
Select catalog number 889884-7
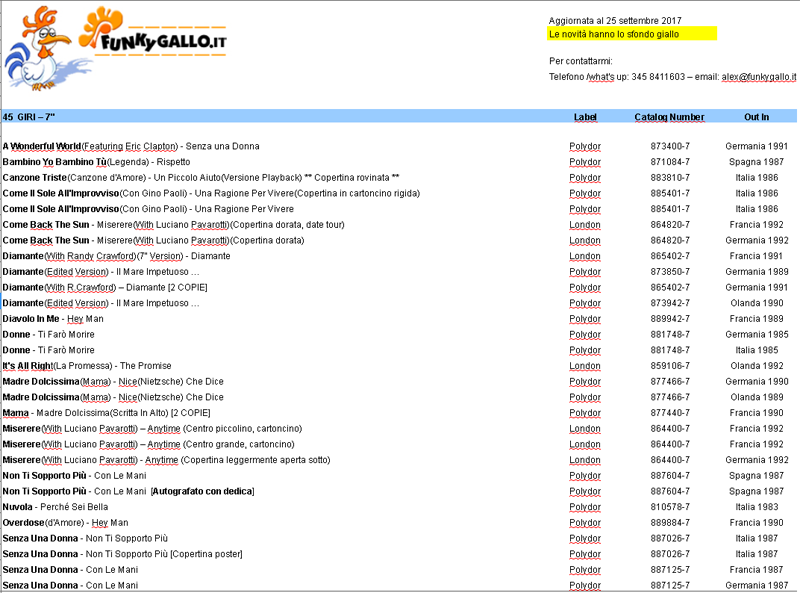[670, 523]
